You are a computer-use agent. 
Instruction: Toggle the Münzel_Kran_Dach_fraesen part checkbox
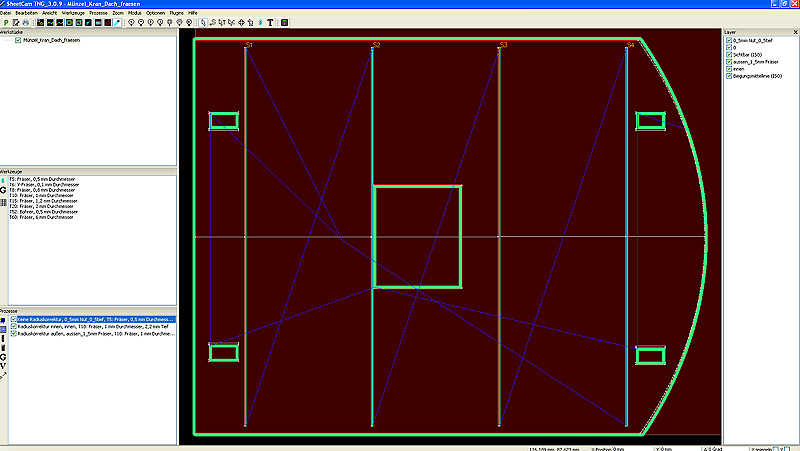[18, 40]
